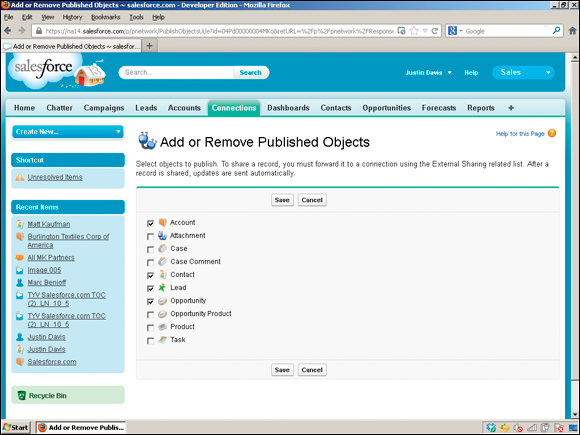This screenshot has height=435, width=580.
Task: Click the Case Comment object icon
Action: pos(163,262)
